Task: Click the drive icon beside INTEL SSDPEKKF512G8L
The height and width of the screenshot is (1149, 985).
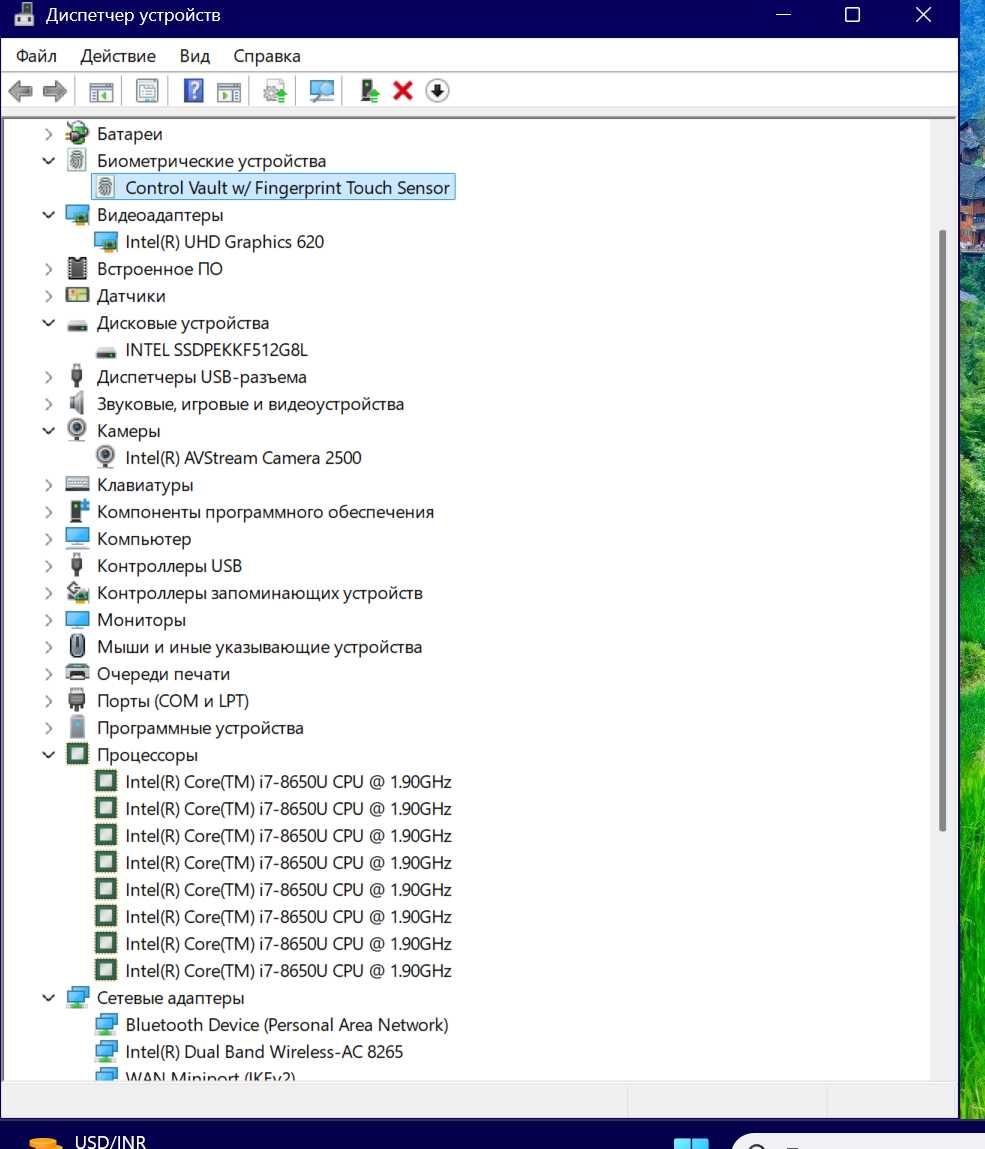Action: pyautogui.click(x=106, y=352)
